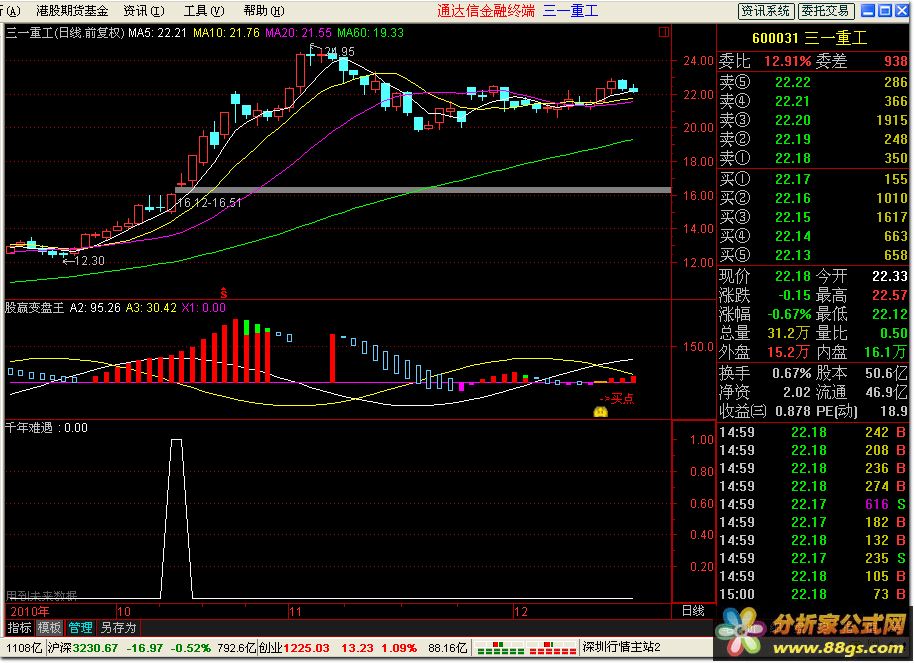This screenshot has width=915, height=663.
Task: Click the red-green market breadth bars in status bar
Action: click(526, 648)
